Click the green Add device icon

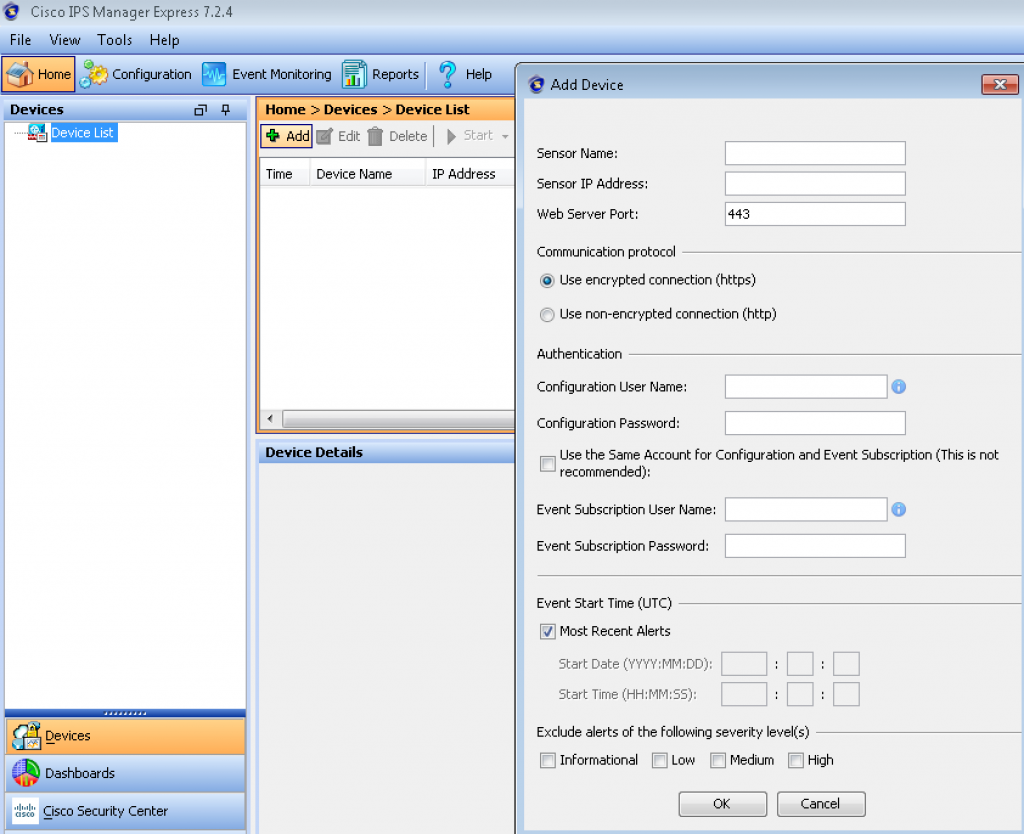click(x=273, y=136)
